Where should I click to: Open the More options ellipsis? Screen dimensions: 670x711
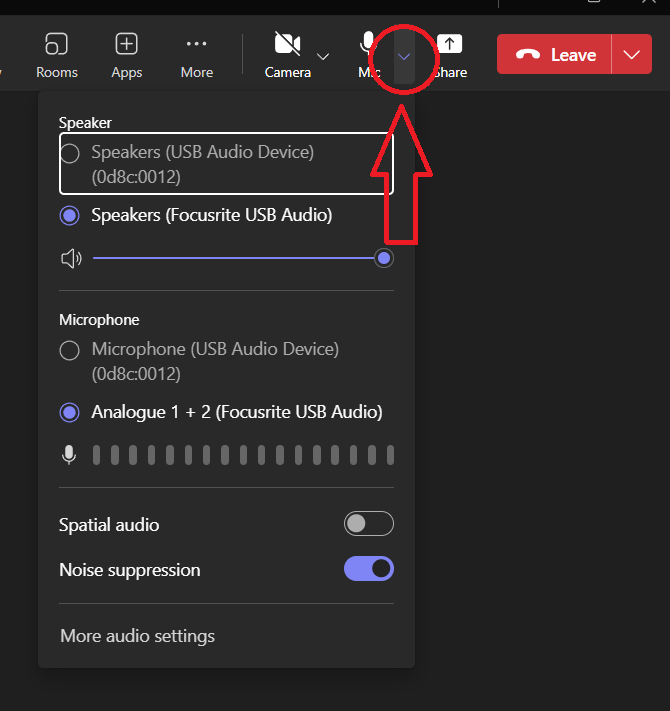point(197,45)
